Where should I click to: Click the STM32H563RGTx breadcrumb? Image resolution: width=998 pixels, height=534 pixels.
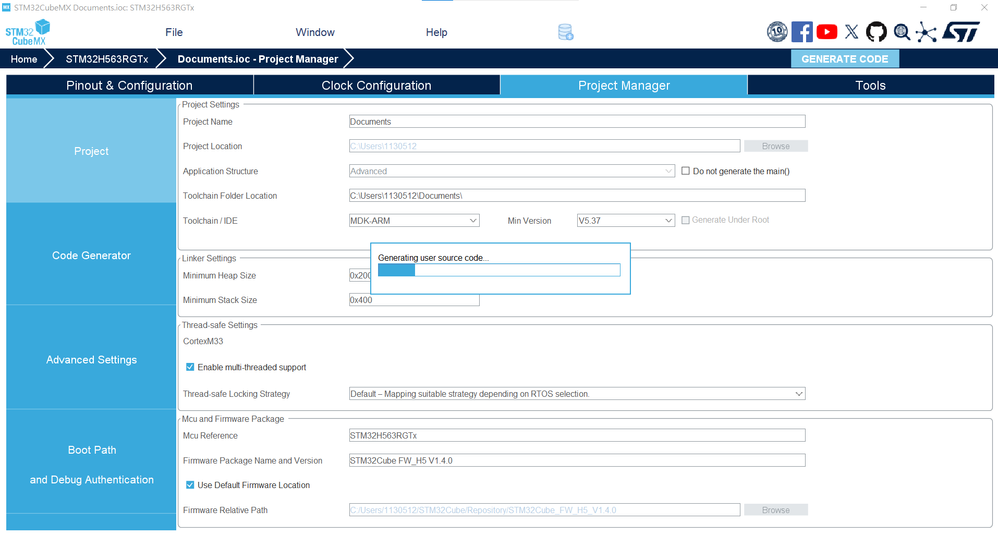(107, 59)
